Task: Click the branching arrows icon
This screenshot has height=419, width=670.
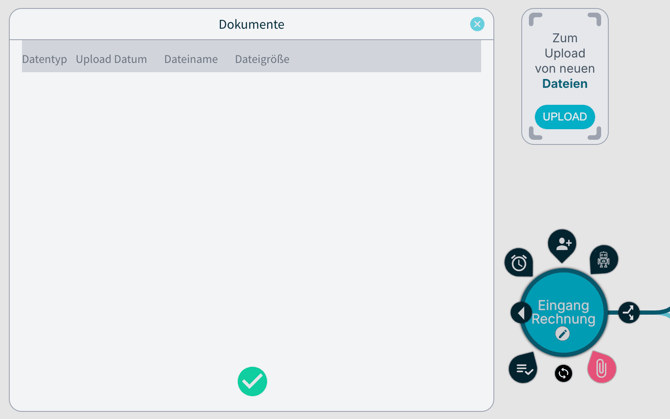Action: [629, 313]
